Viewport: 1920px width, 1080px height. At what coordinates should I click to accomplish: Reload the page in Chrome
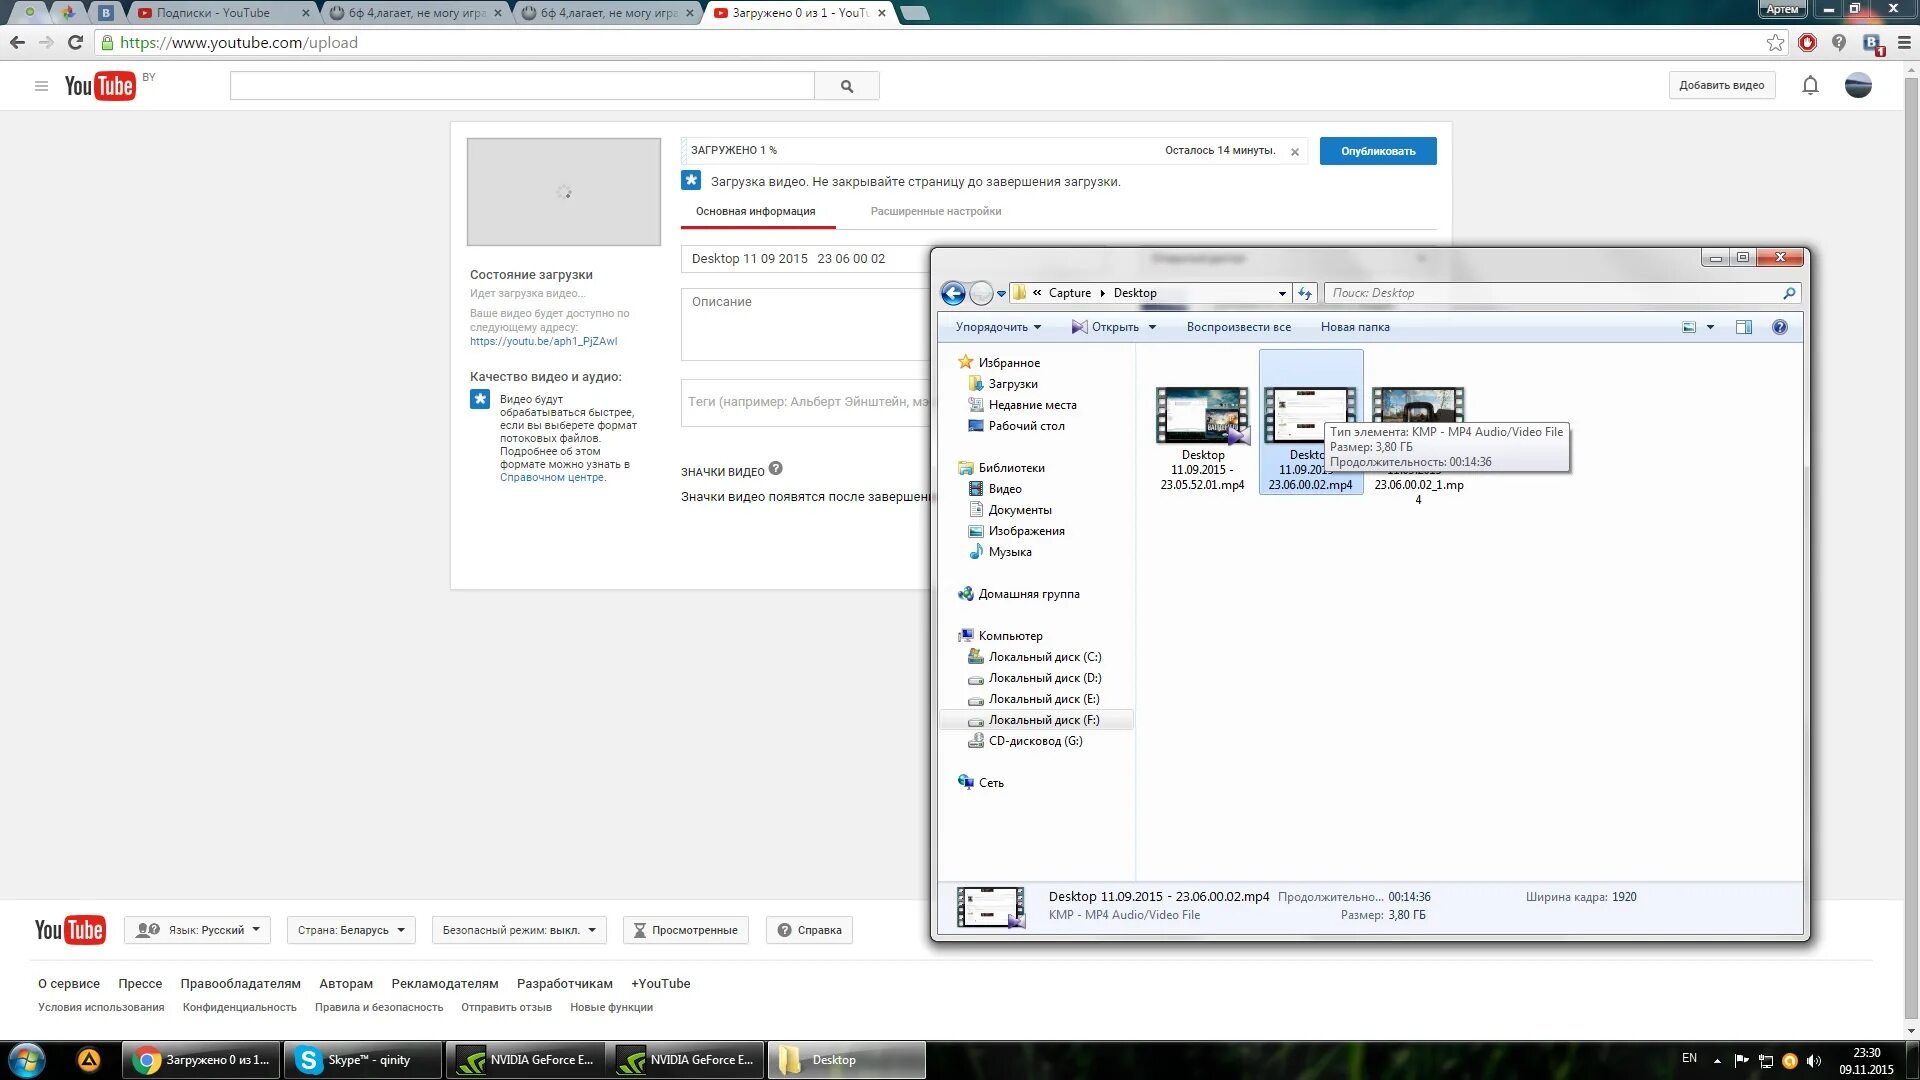tap(75, 42)
